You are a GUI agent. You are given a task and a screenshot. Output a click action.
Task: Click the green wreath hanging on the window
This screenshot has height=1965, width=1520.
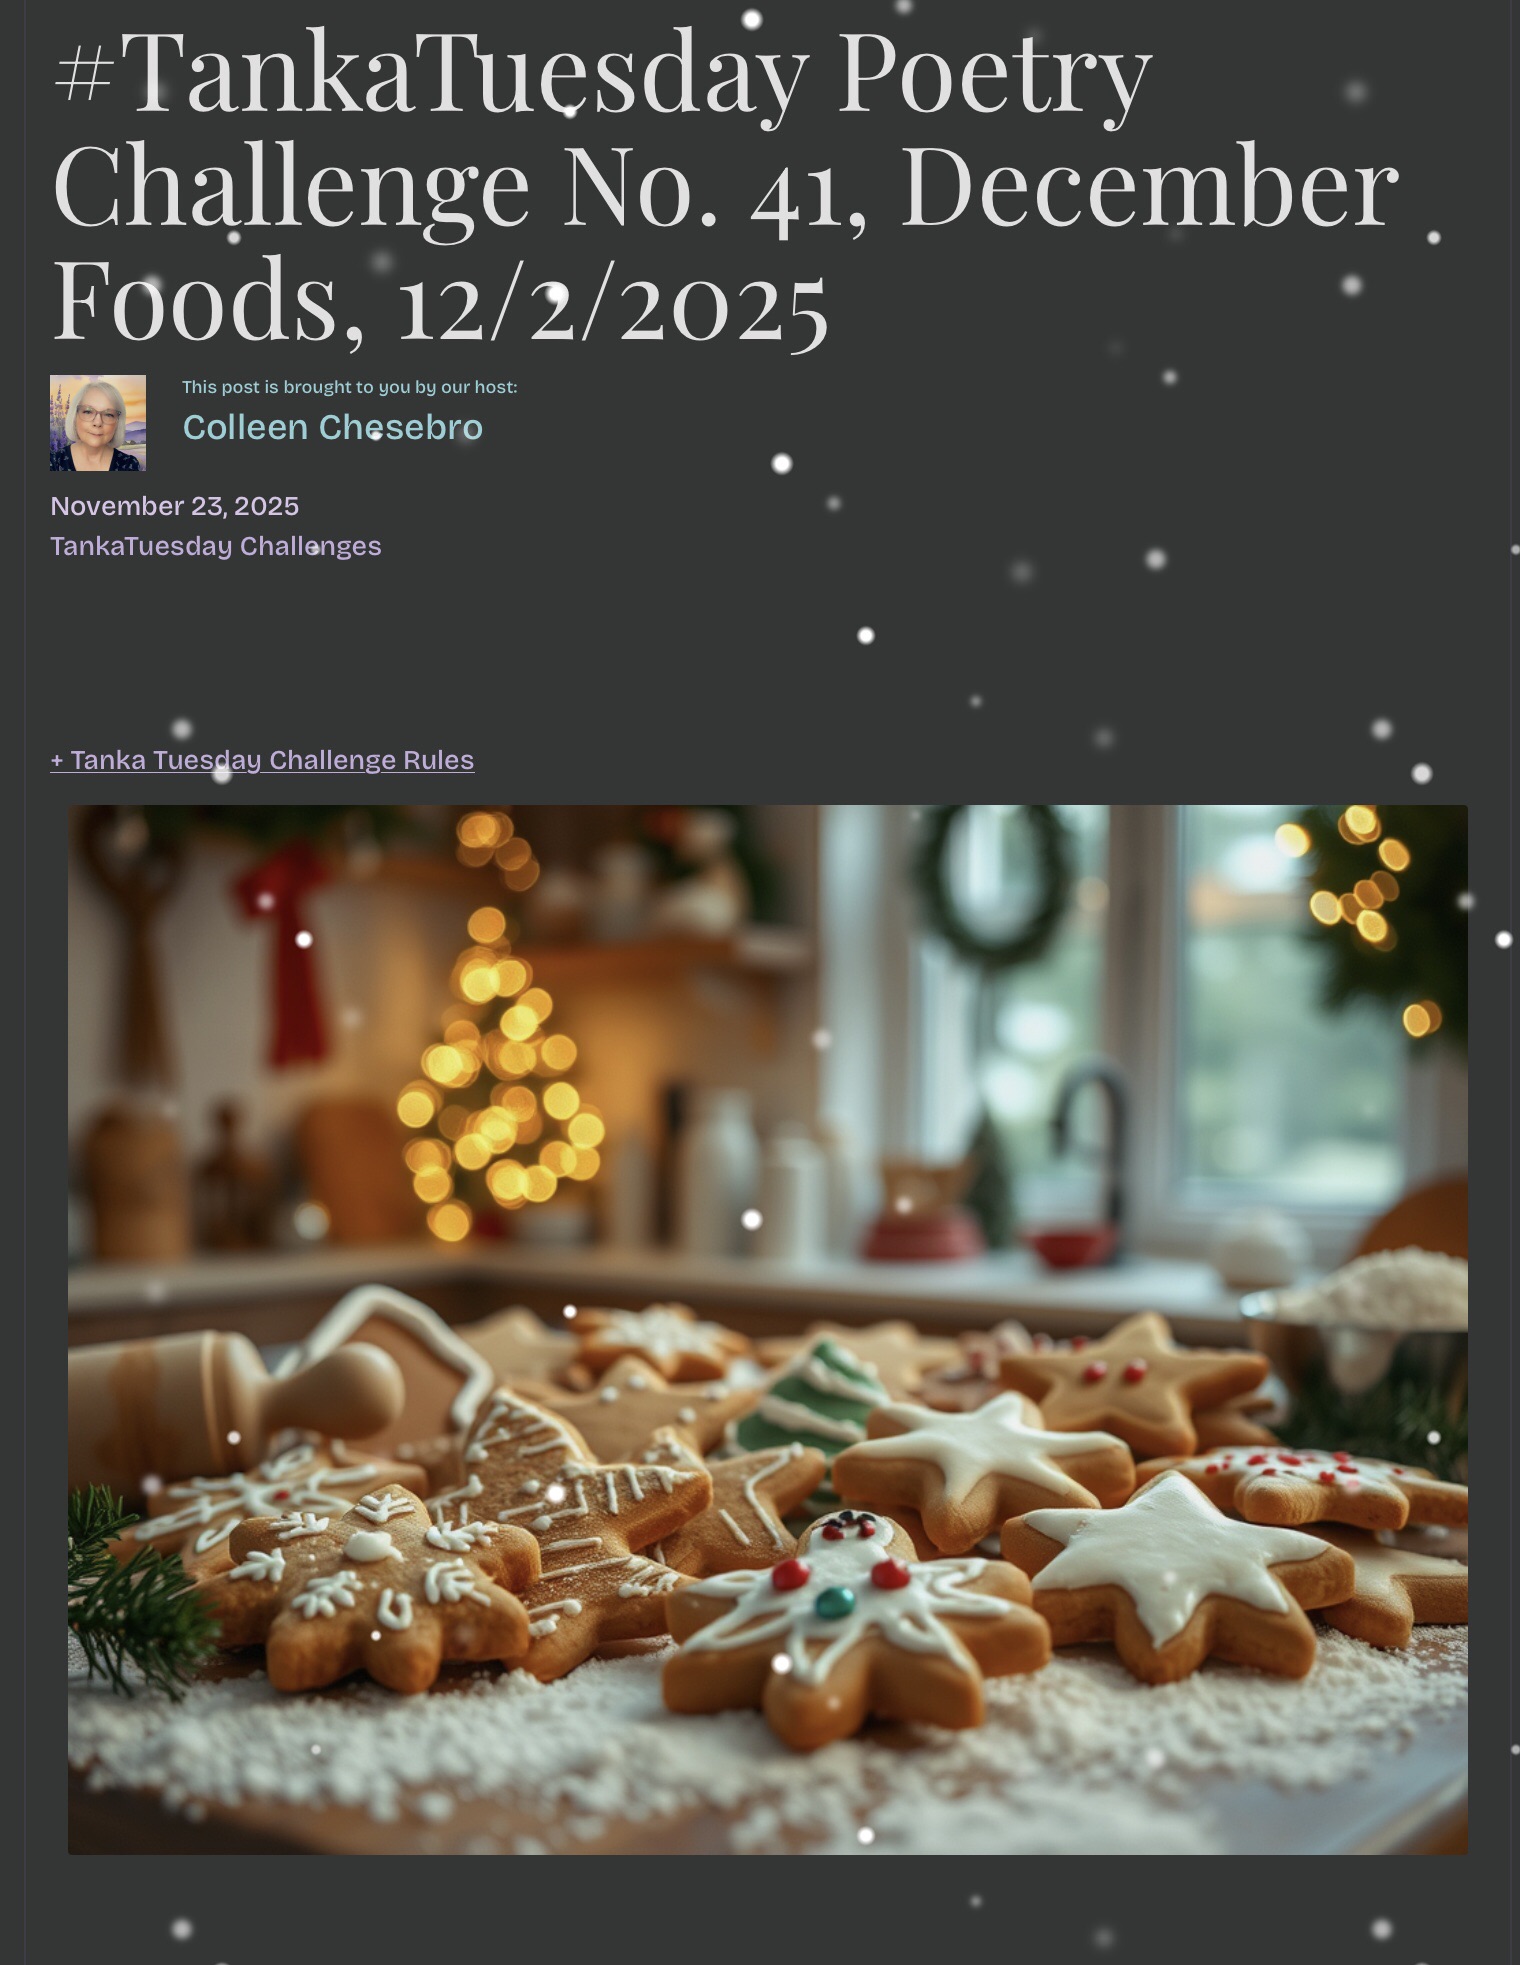pyautogui.click(x=990, y=890)
